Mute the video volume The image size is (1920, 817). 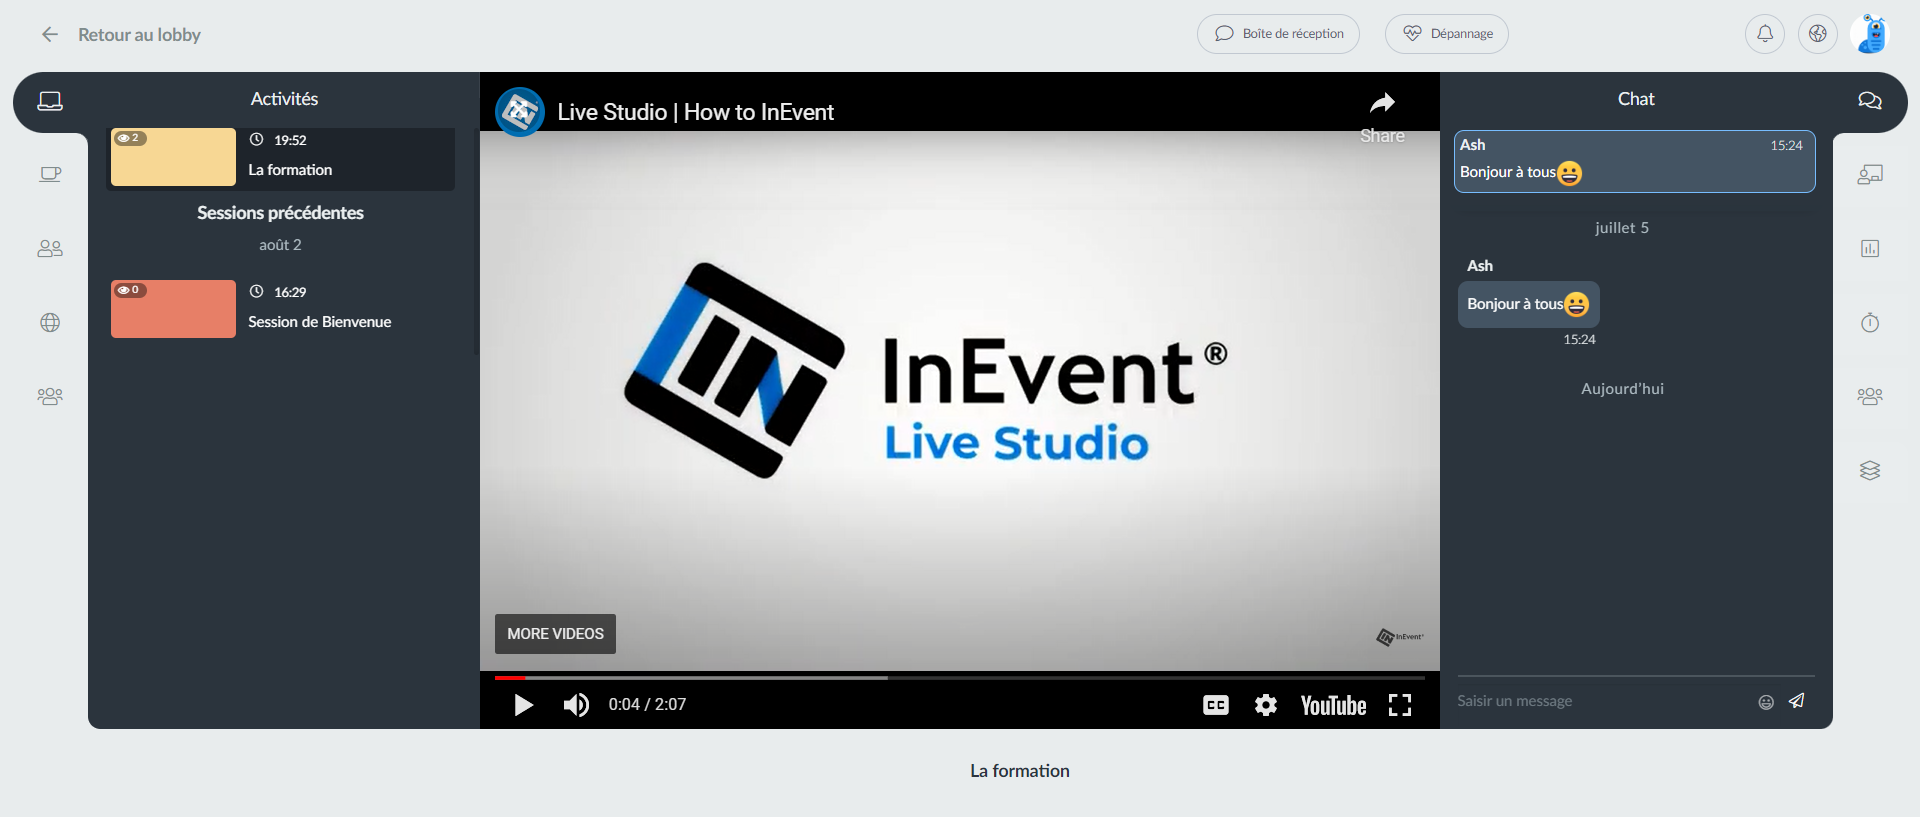point(576,705)
